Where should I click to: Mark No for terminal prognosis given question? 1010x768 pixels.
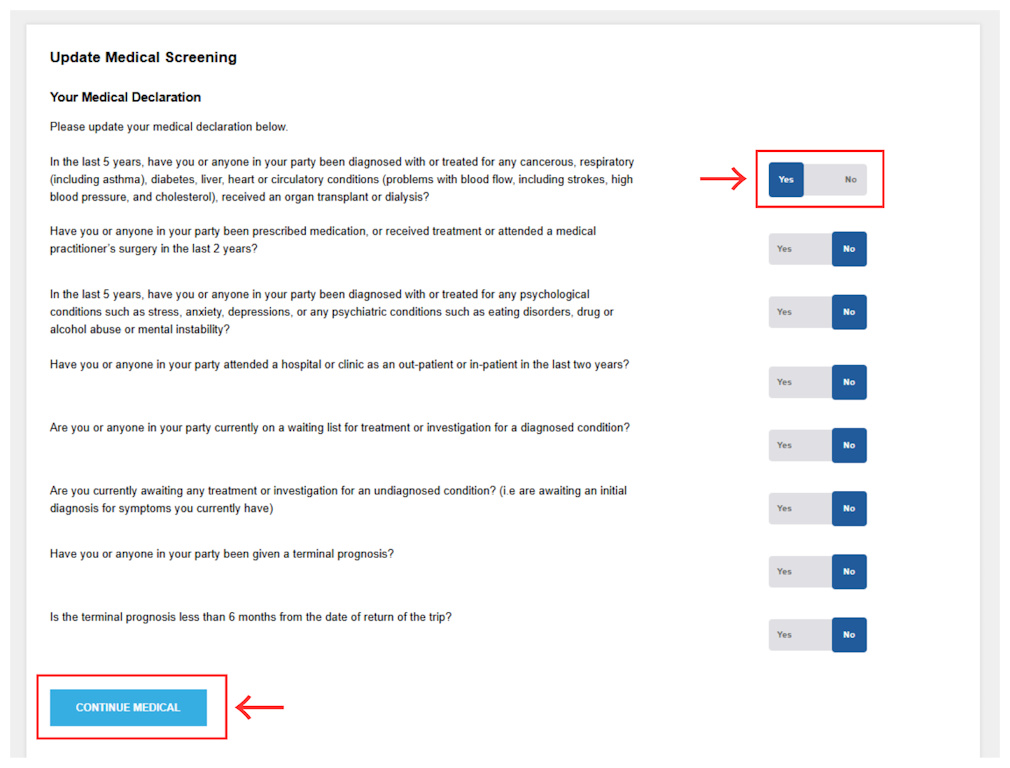849,571
